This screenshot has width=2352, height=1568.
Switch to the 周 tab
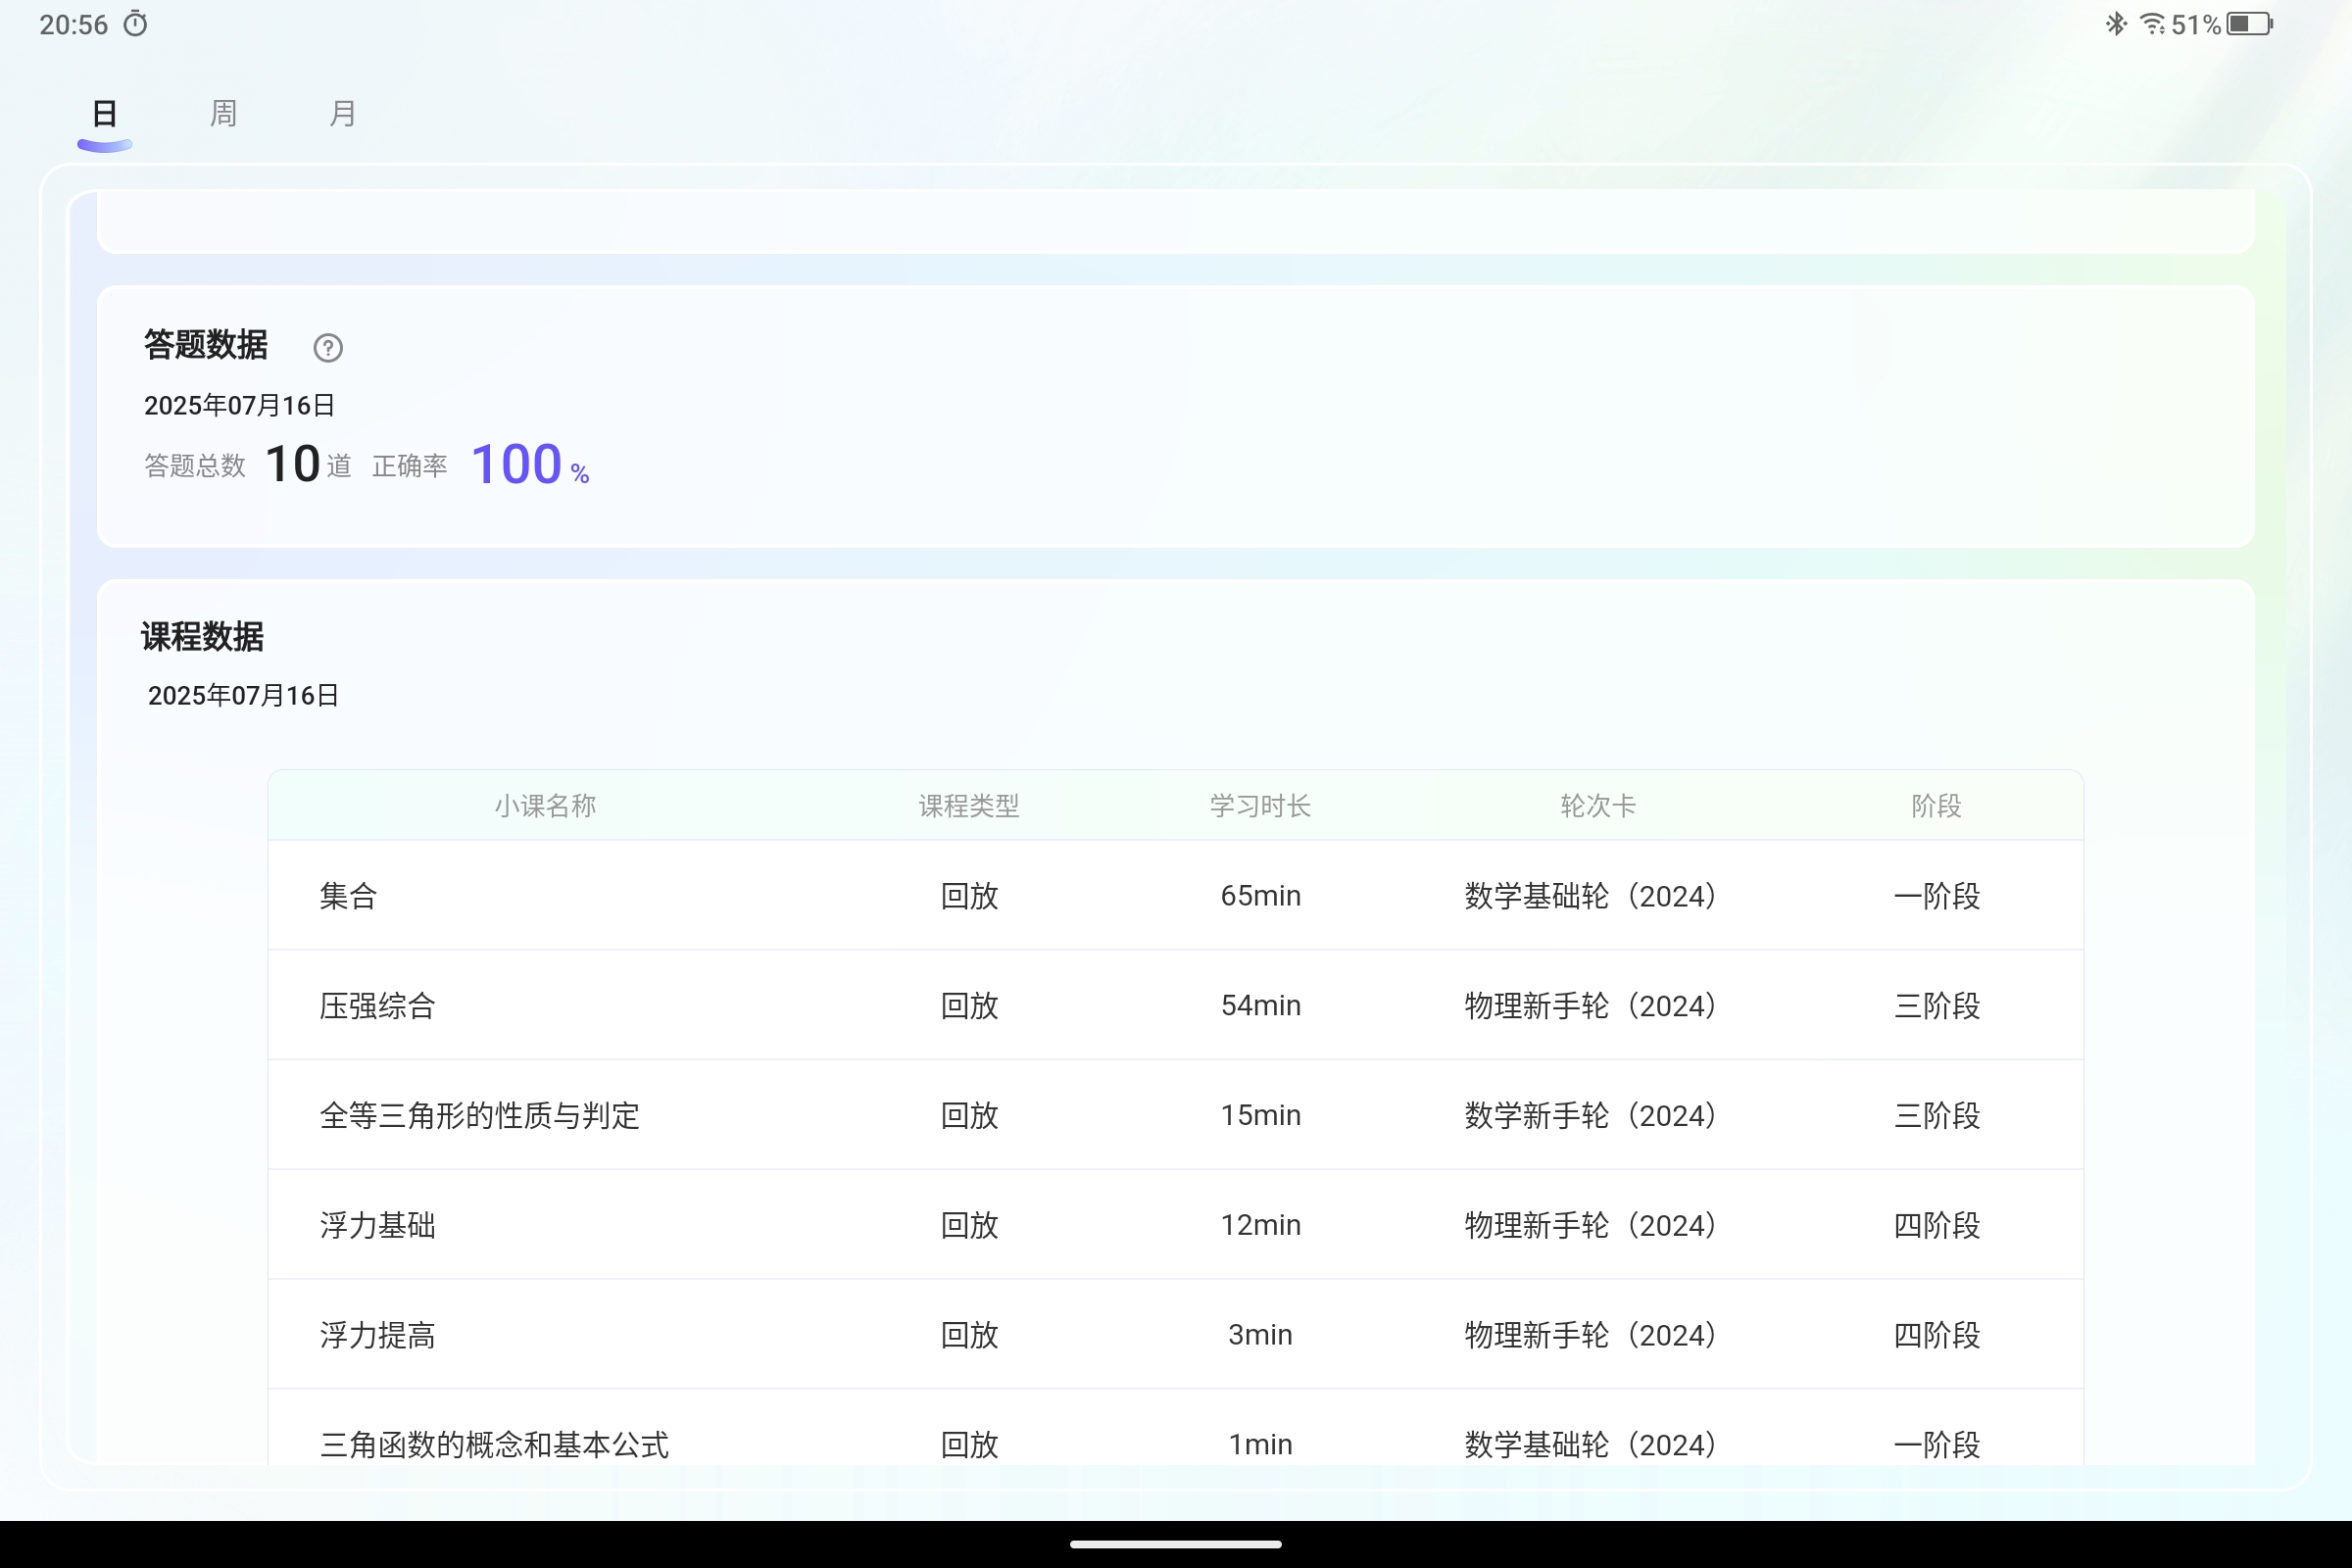[x=222, y=113]
